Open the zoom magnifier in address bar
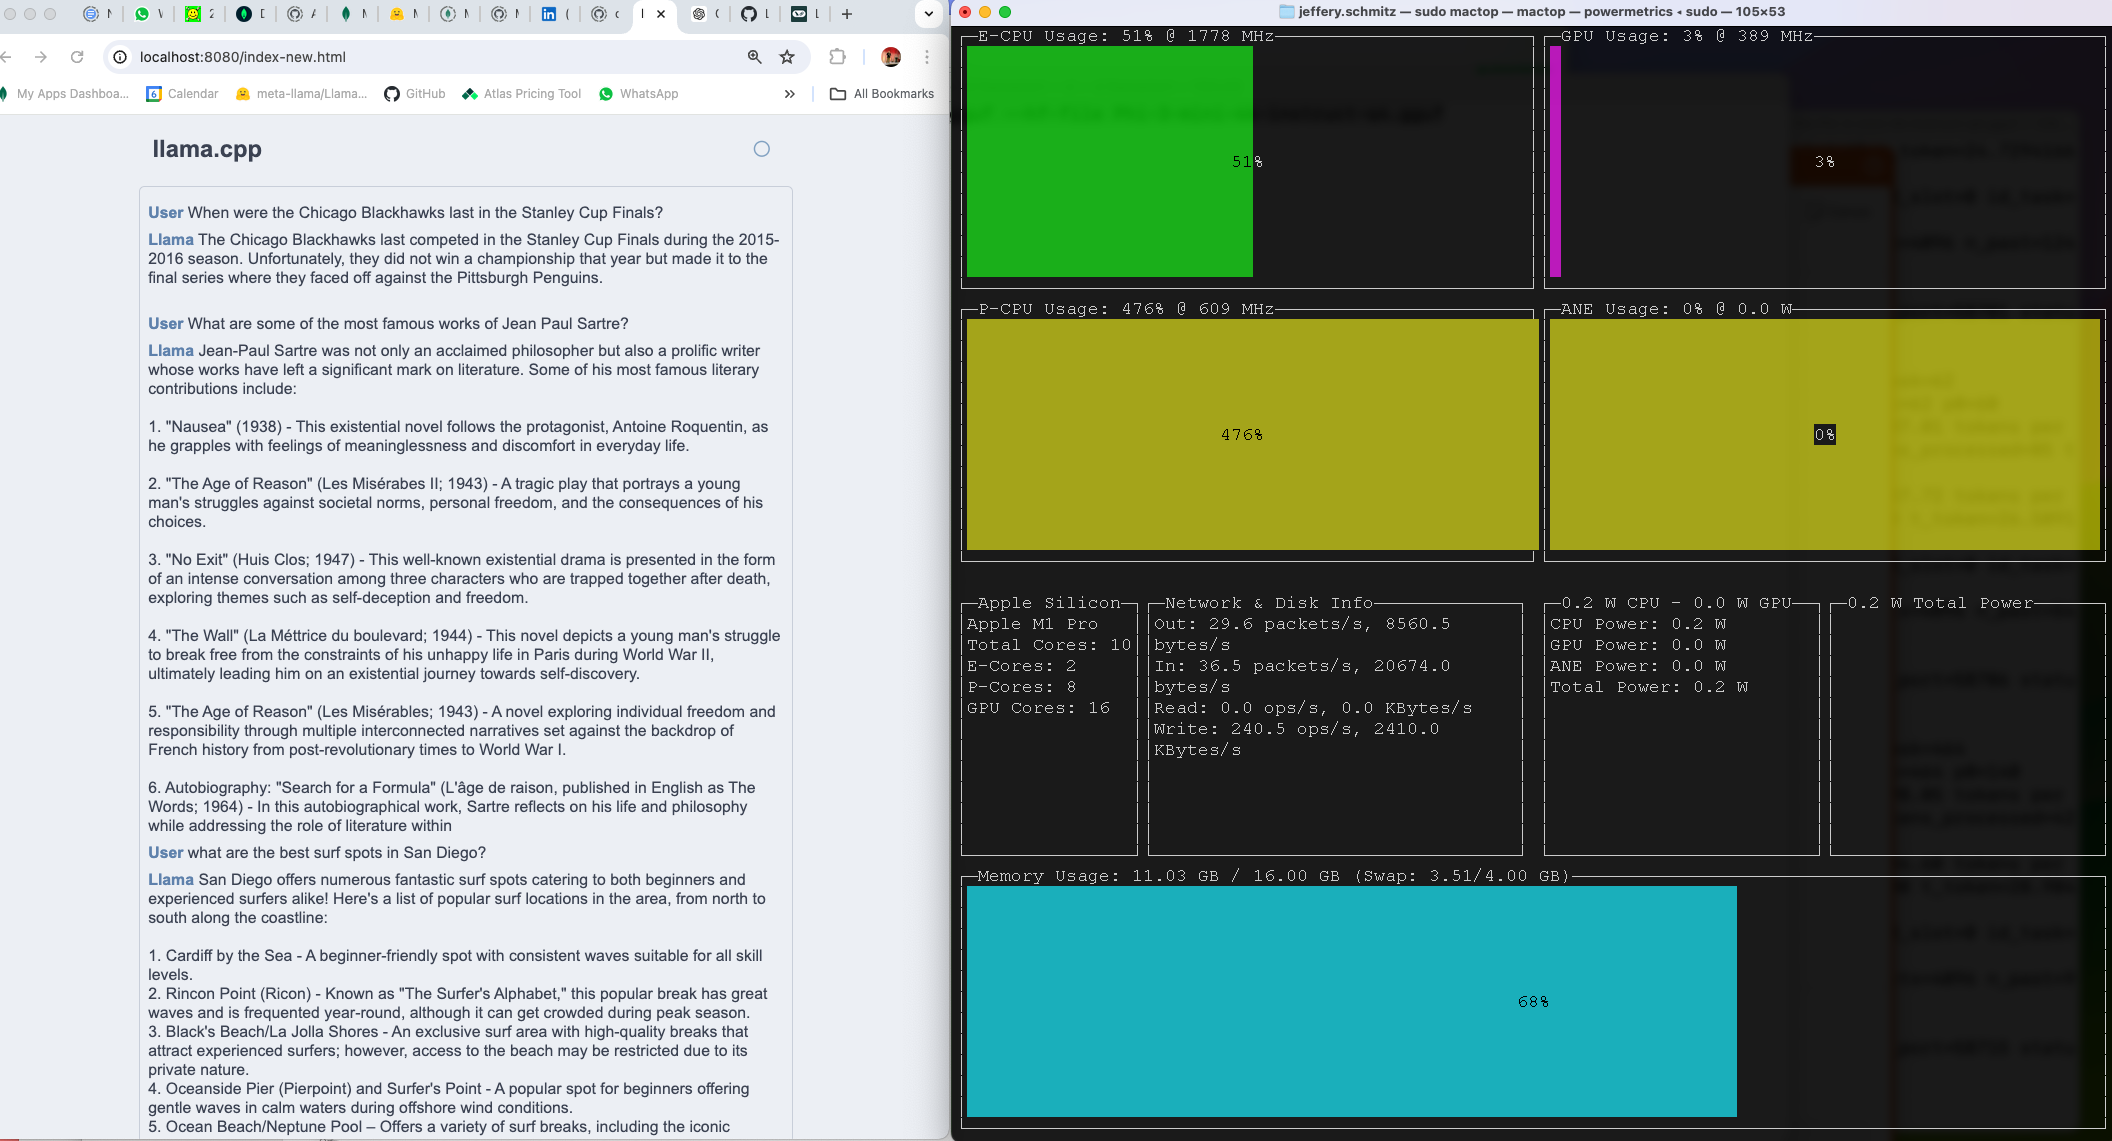Viewport: 2112px width, 1141px height. (x=755, y=57)
